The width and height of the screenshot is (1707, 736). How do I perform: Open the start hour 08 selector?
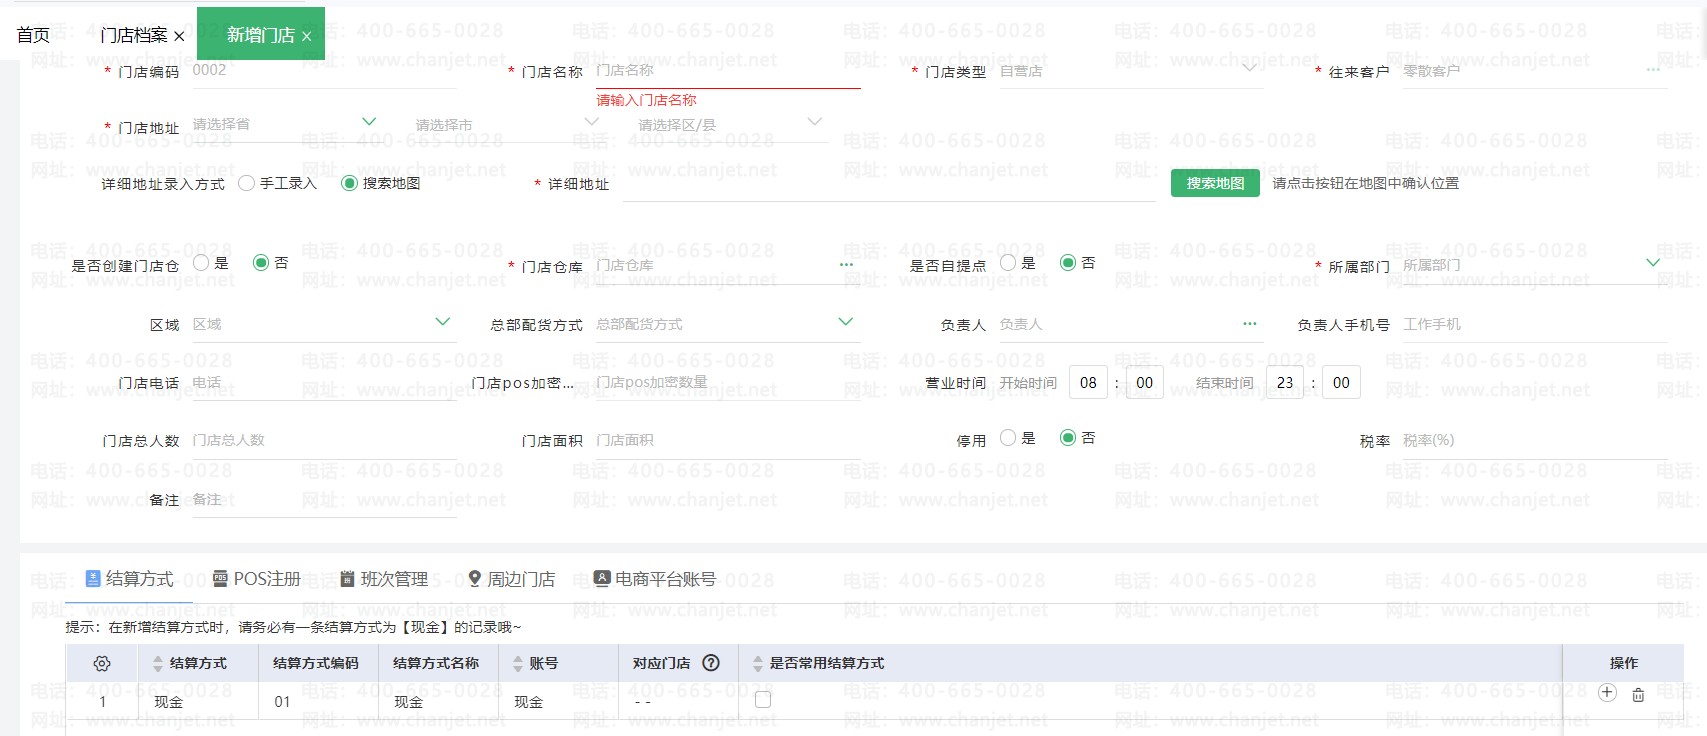pyautogui.click(x=1088, y=383)
